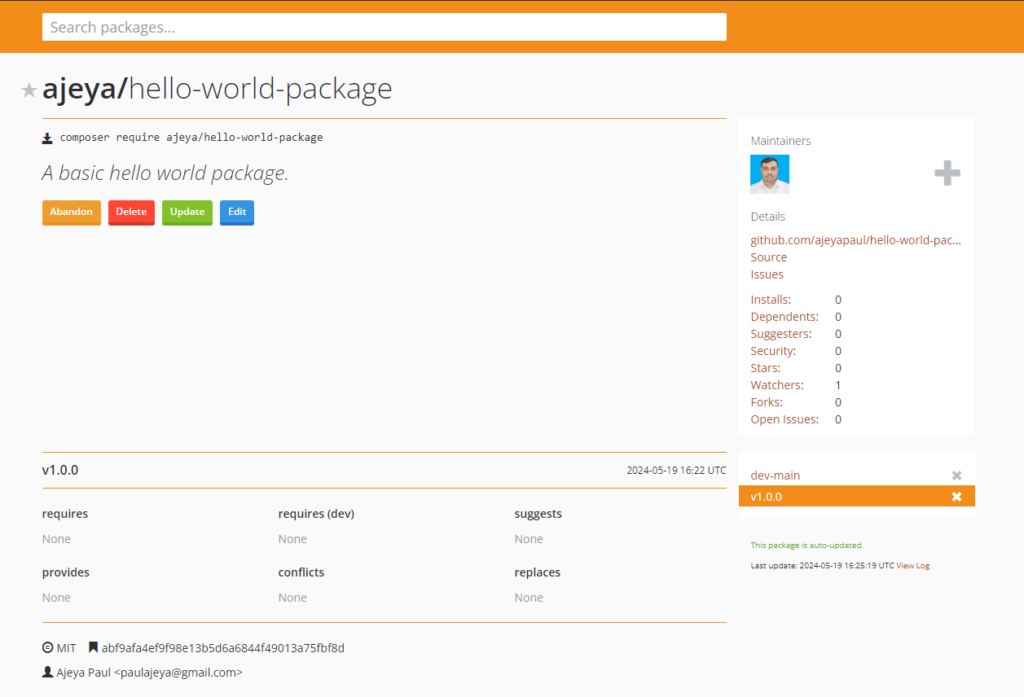Click the star icon beside package name

point(29,91)
